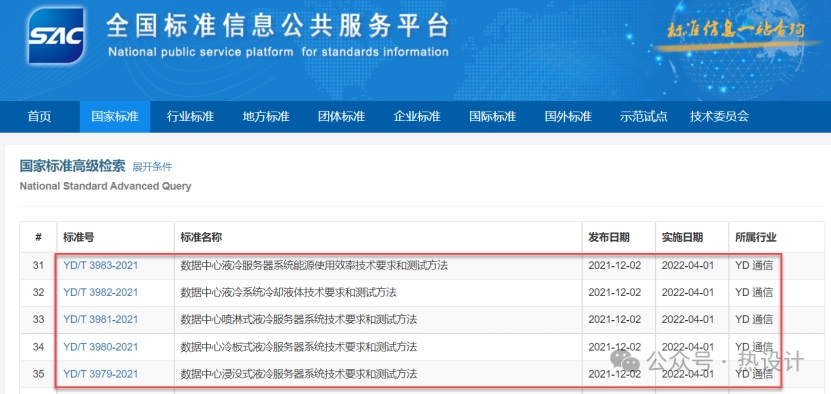Navigate to 国际标准
The height and width of the screenshot is (394, 831).
492,117
